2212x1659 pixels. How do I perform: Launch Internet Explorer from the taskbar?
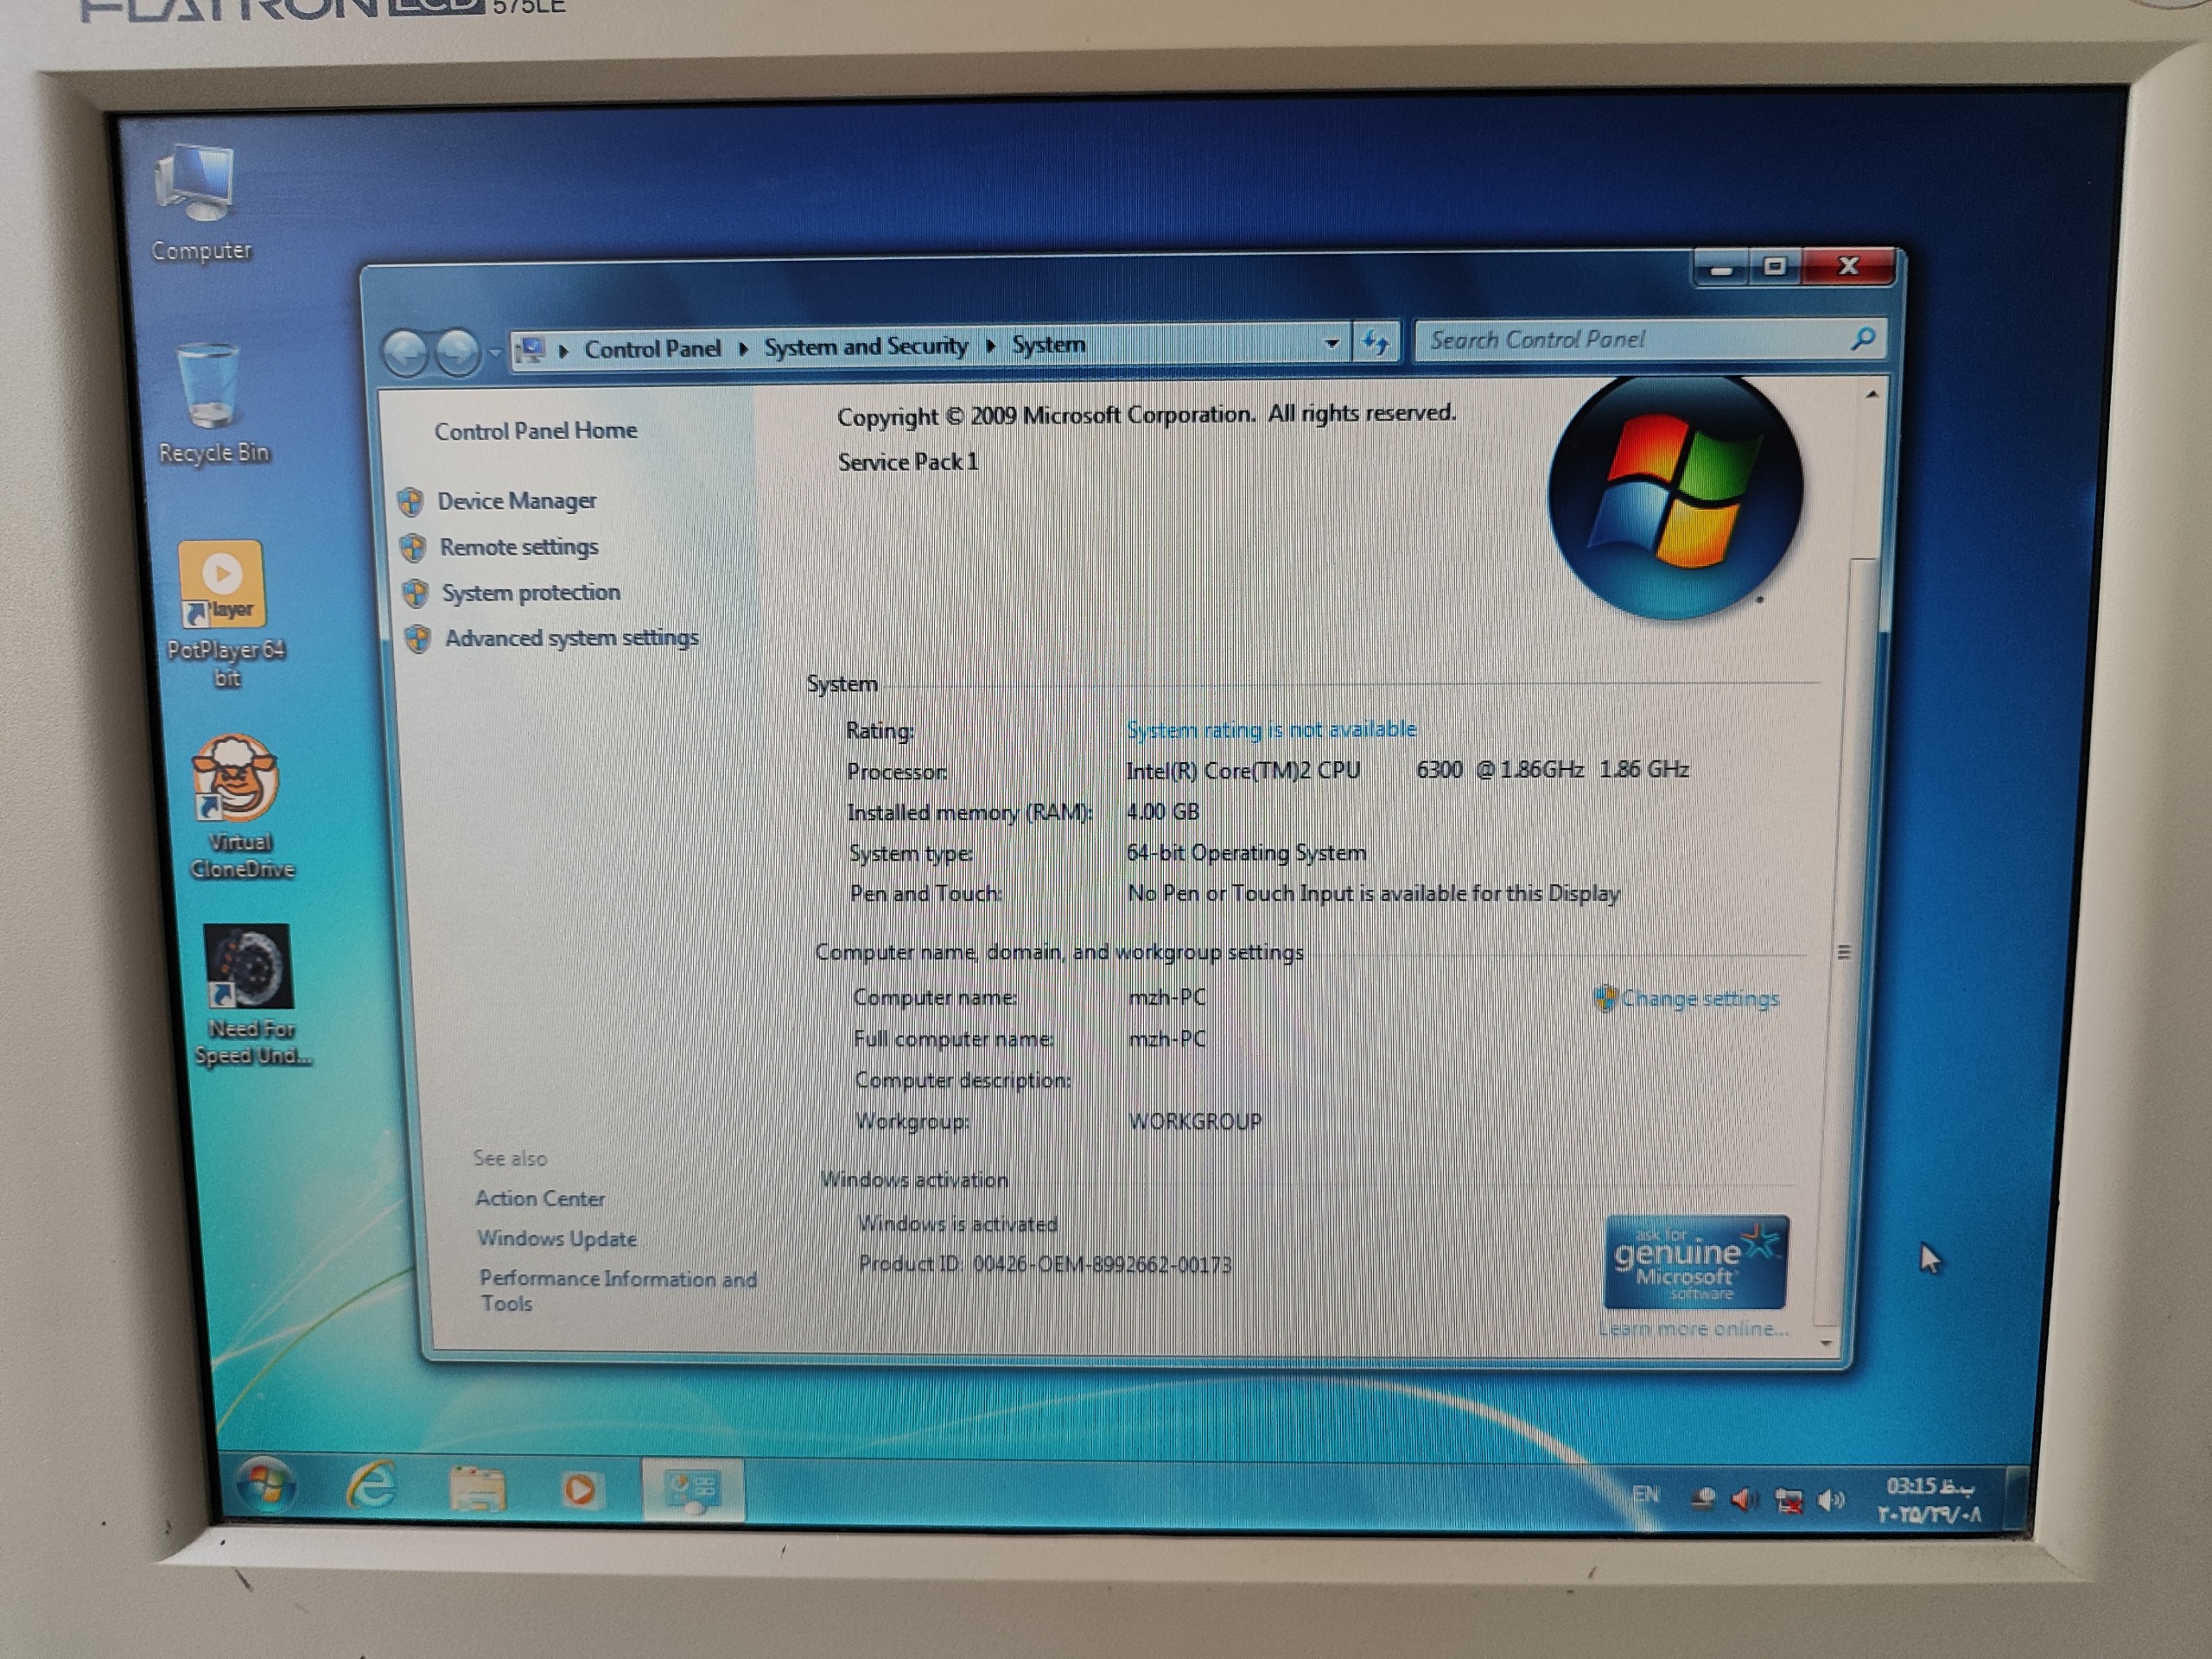[x=371, y=1486]
